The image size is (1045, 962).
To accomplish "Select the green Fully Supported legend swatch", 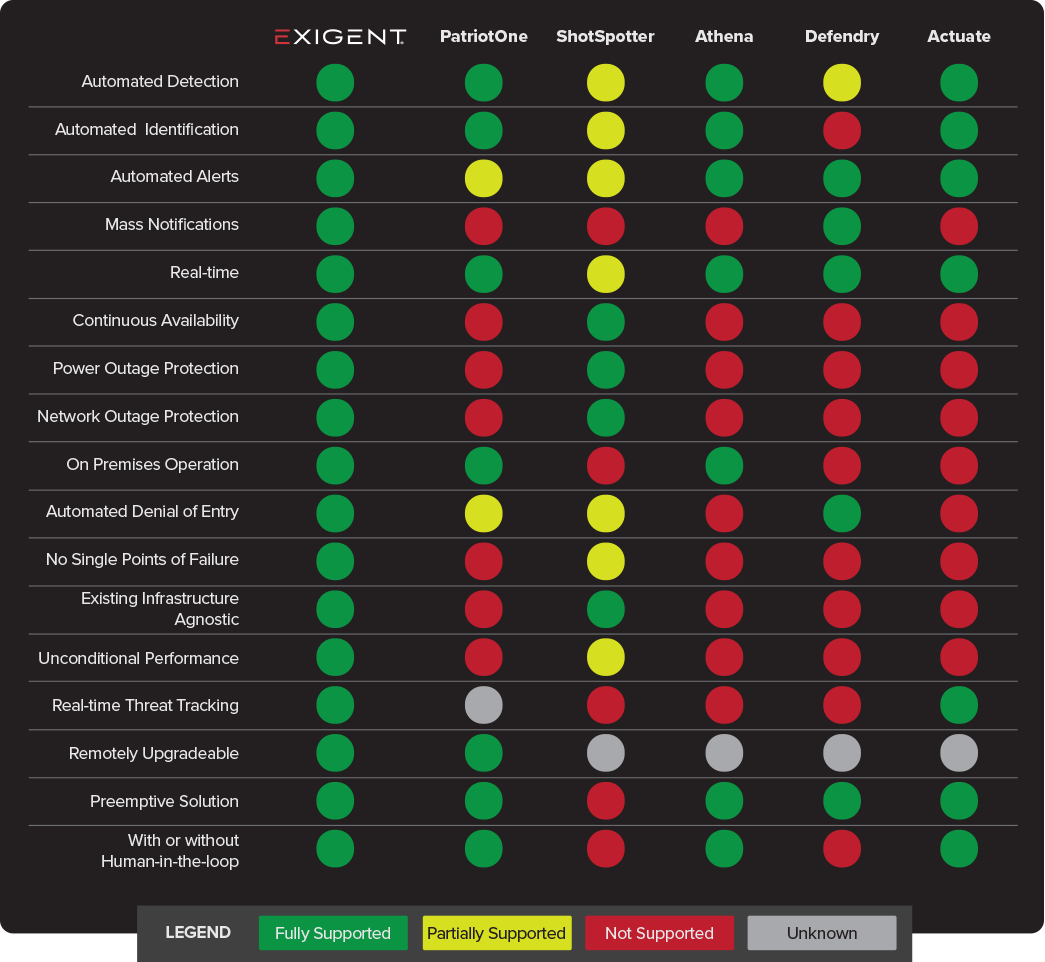I will (x=333, y=933).
